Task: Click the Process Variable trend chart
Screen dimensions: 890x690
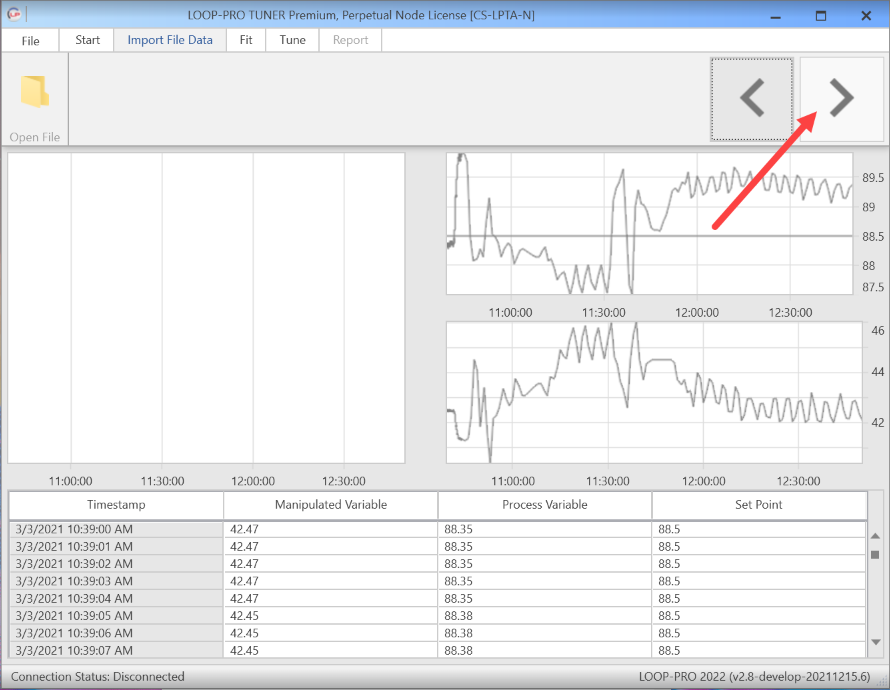Action: tap(649, 224)
